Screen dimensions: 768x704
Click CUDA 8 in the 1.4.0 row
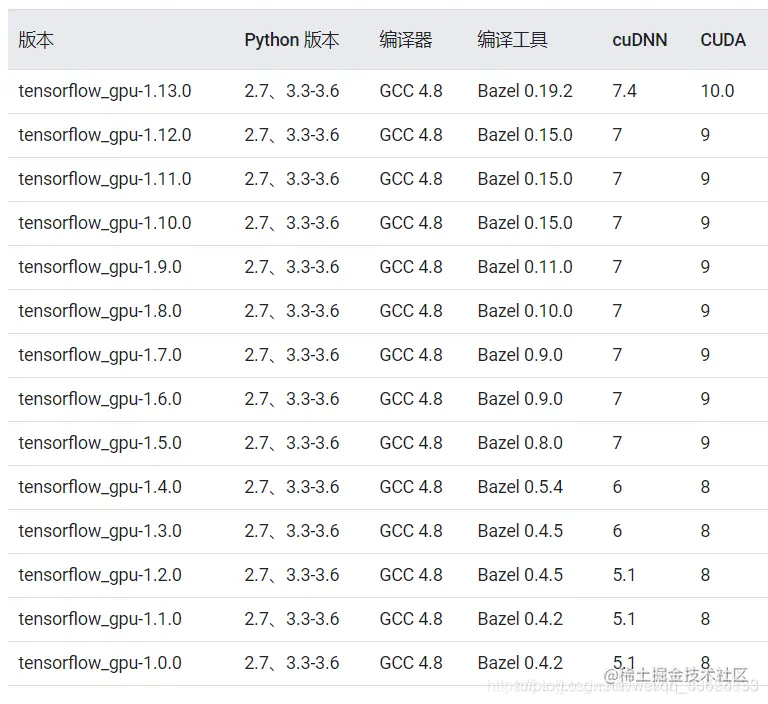pyautogui.click(x=705, y=487)
